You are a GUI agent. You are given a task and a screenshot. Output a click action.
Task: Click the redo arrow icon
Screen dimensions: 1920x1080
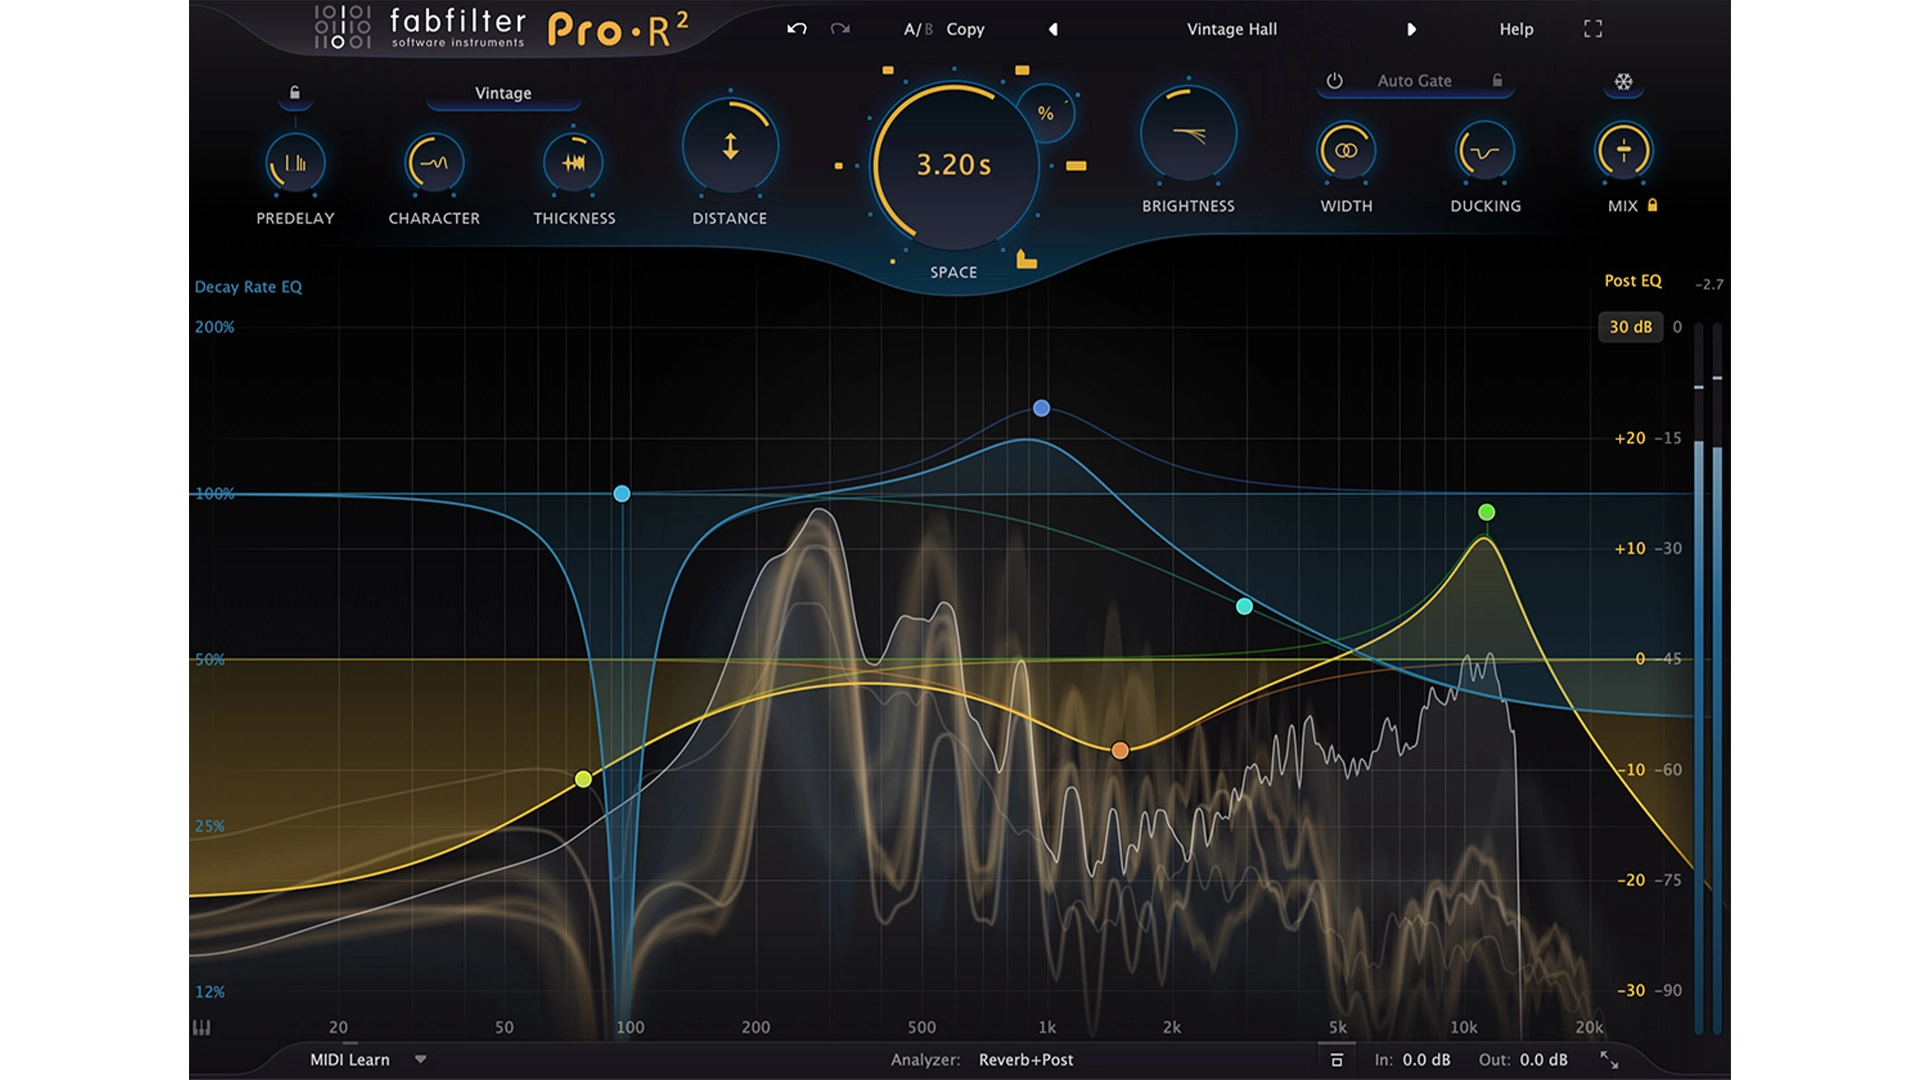coord(840,29)
